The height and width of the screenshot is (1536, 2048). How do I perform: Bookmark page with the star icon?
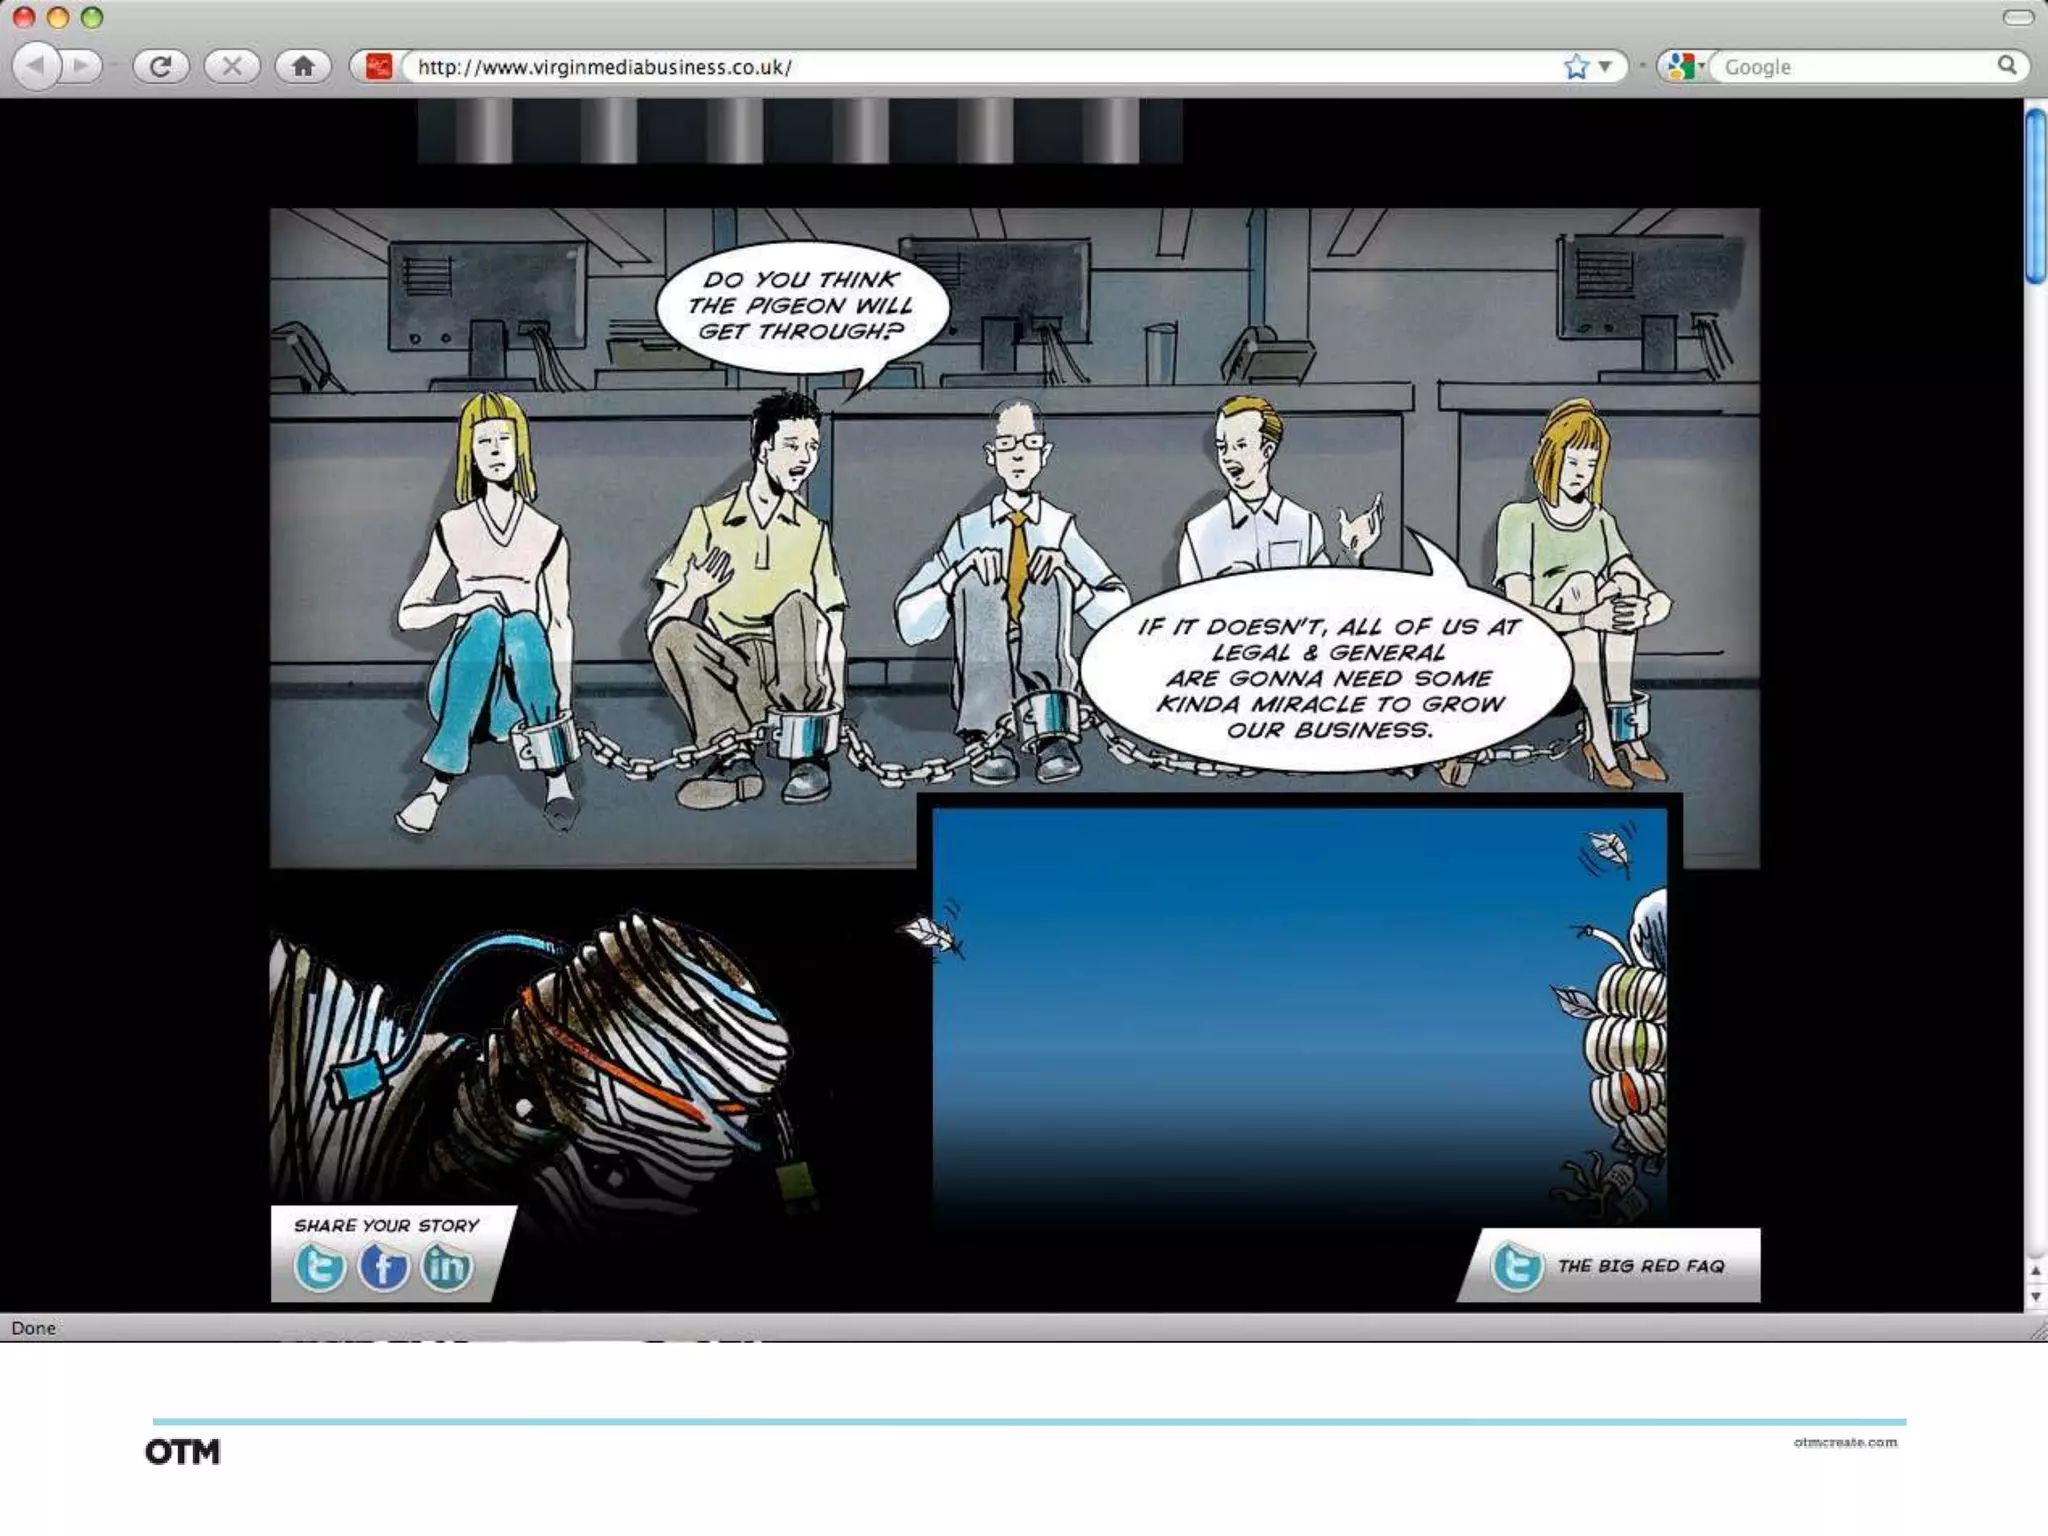pyautogui.click(x=1576, y=67)
